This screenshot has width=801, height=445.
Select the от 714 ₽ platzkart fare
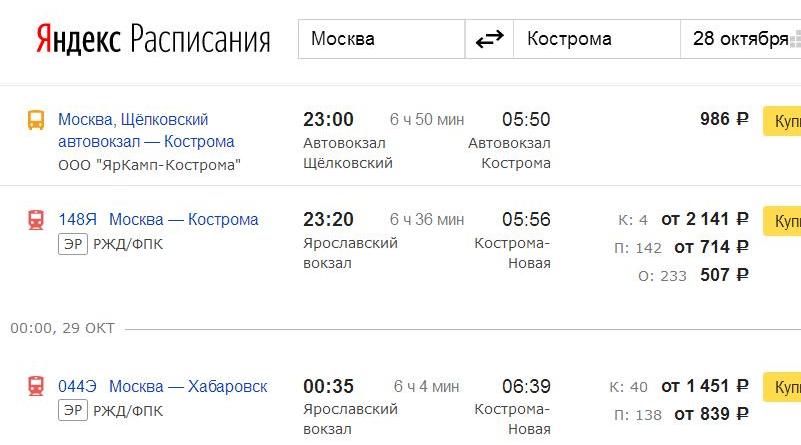(711, 247)
